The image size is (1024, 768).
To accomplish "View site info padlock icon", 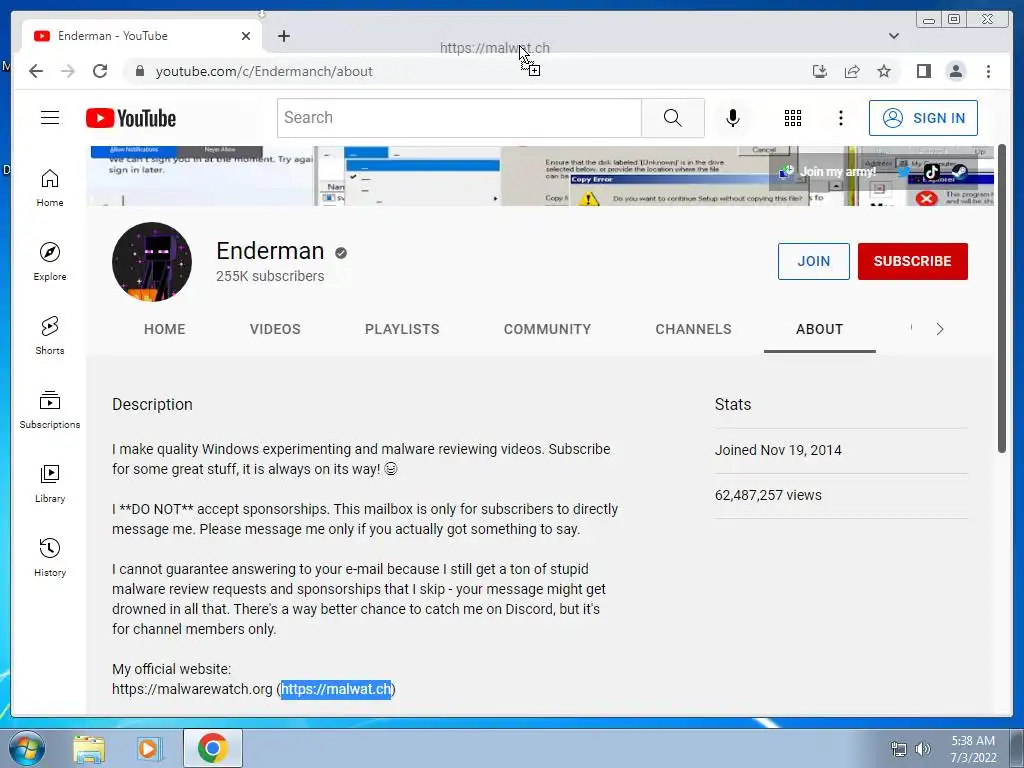I will [x=139, y=71].
